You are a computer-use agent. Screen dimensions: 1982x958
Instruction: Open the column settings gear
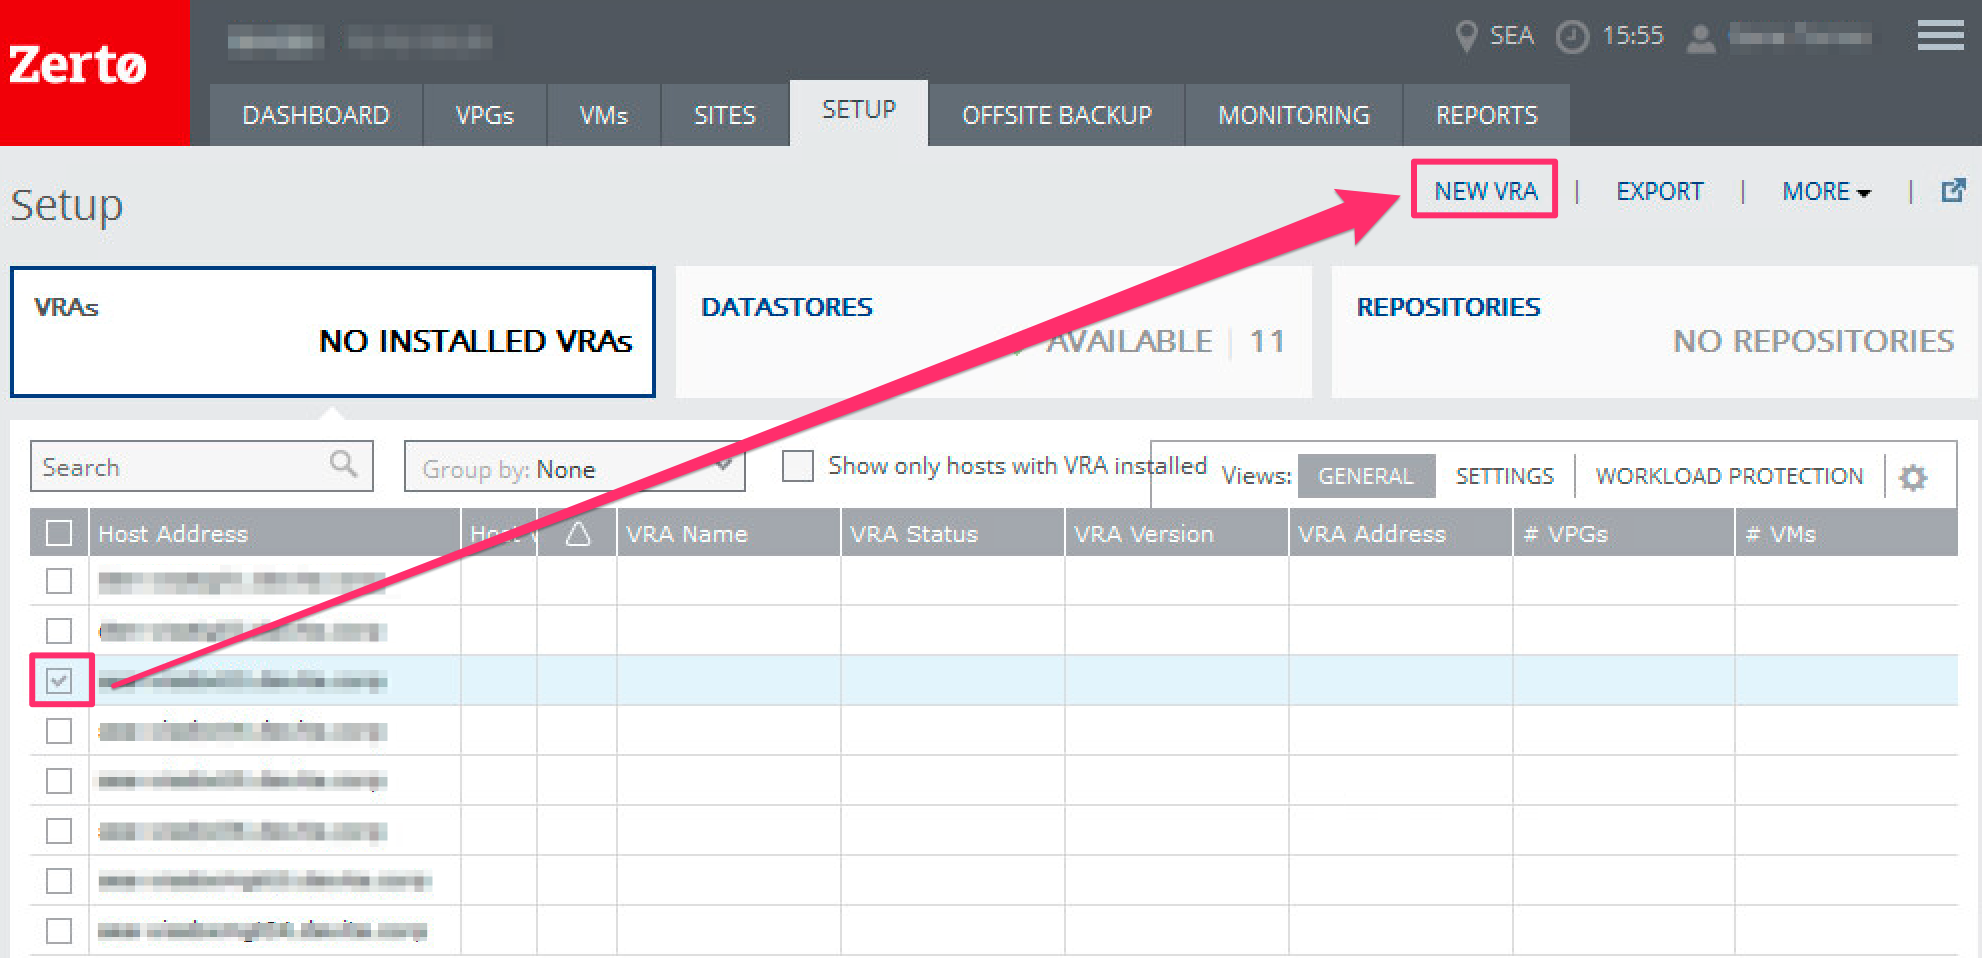point(1913,477)
